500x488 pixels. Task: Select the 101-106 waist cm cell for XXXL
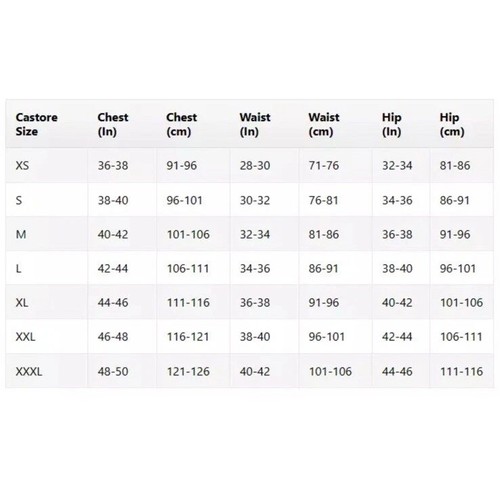point(330,371)
